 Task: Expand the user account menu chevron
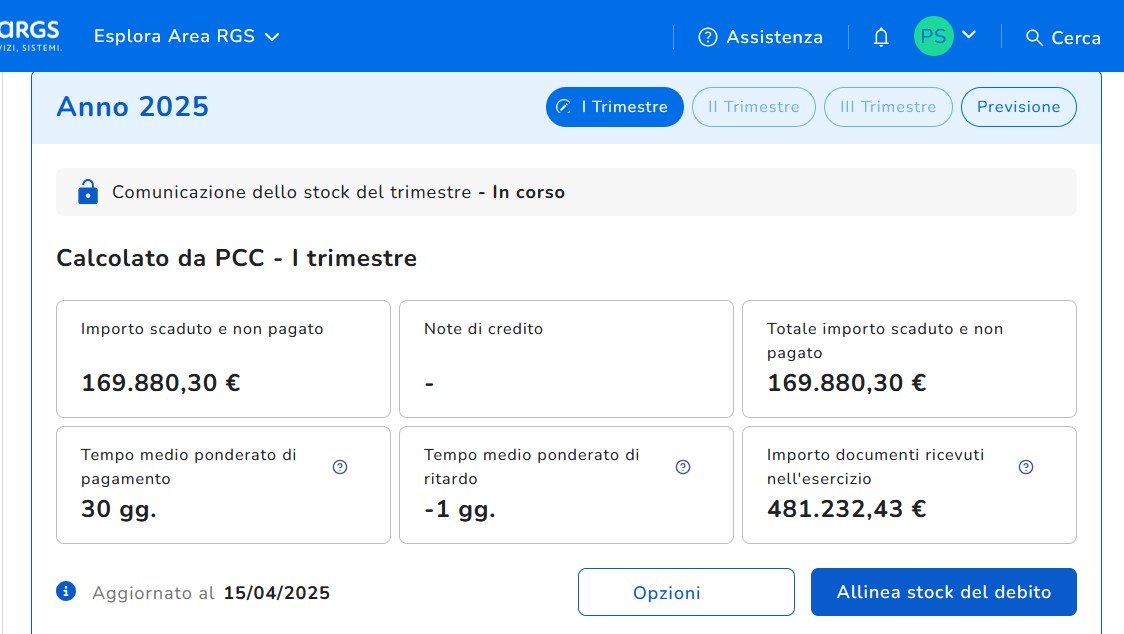pyautogui.click(x=968, y=36)
